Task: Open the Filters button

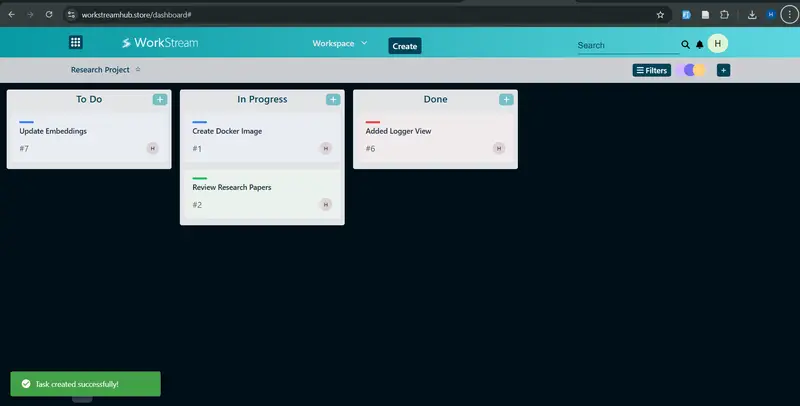Action: click(652, 70)
